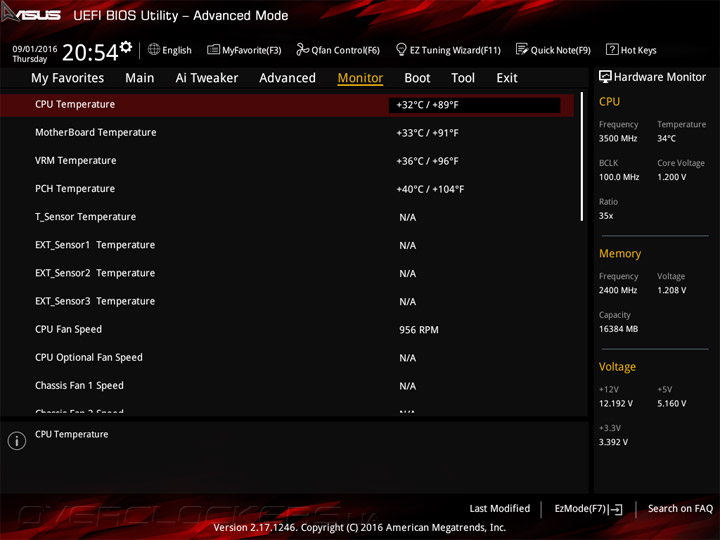This screenshot has width=720, height=540.
Task: Click the date 09/01/2016
Action: 35,49
